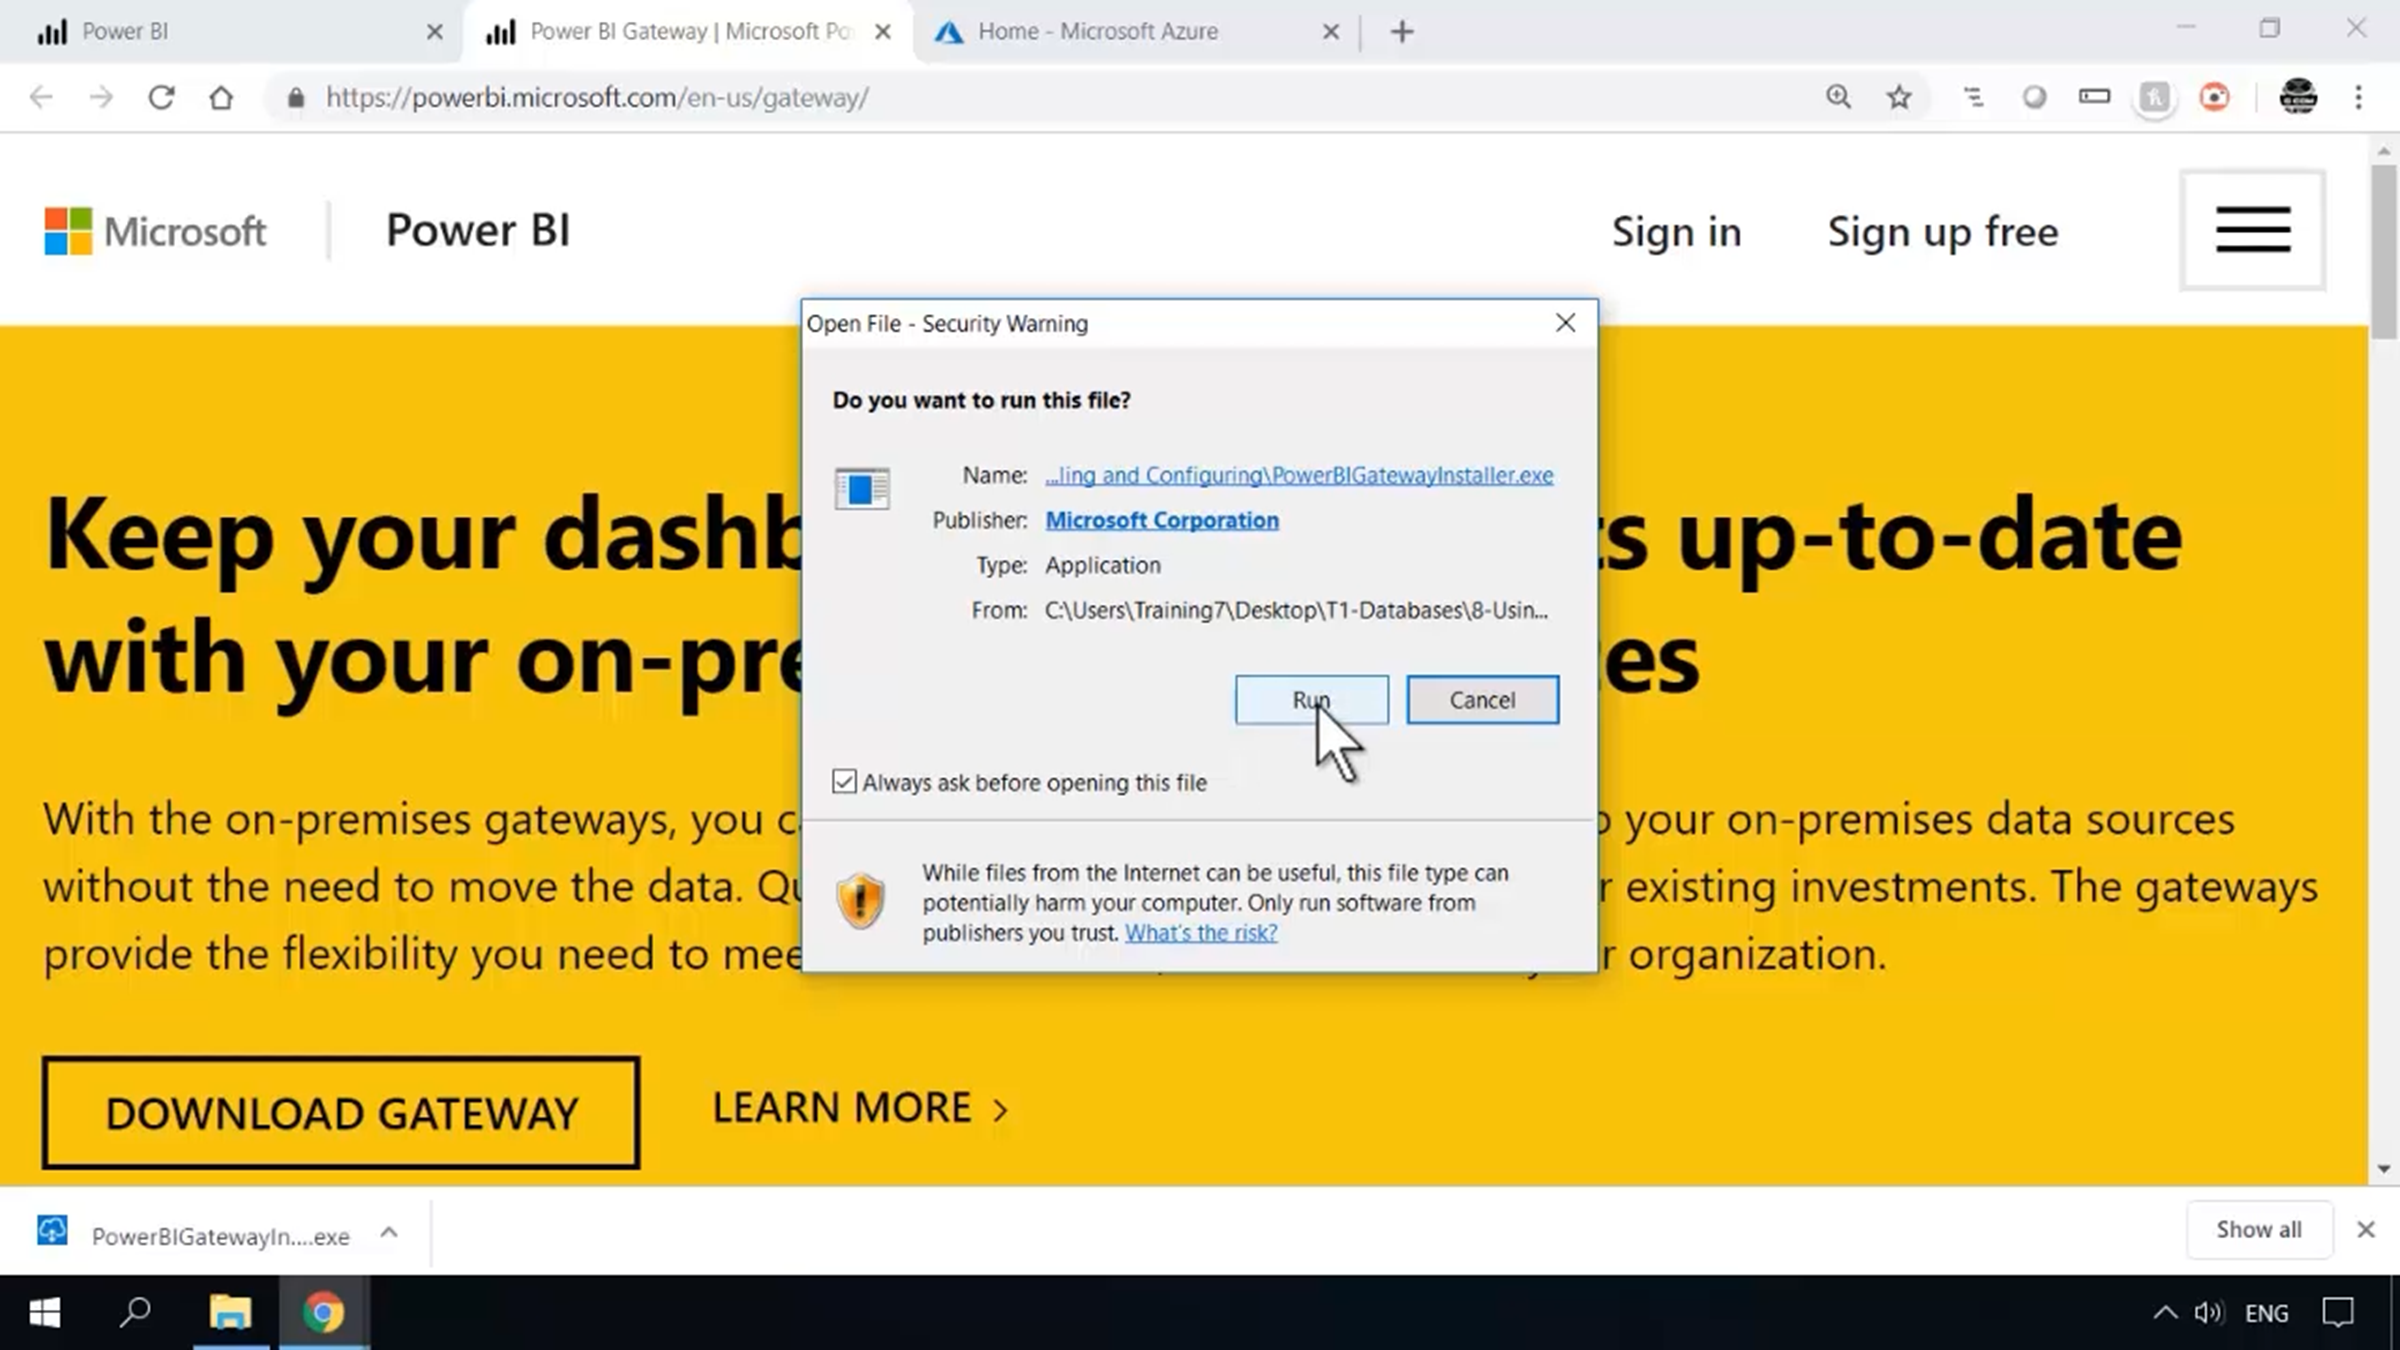Image resolution: width=2400 pixels, height=1350 pixels.
Task: Switch to the first Power BI tab
Action: [125, 31]
